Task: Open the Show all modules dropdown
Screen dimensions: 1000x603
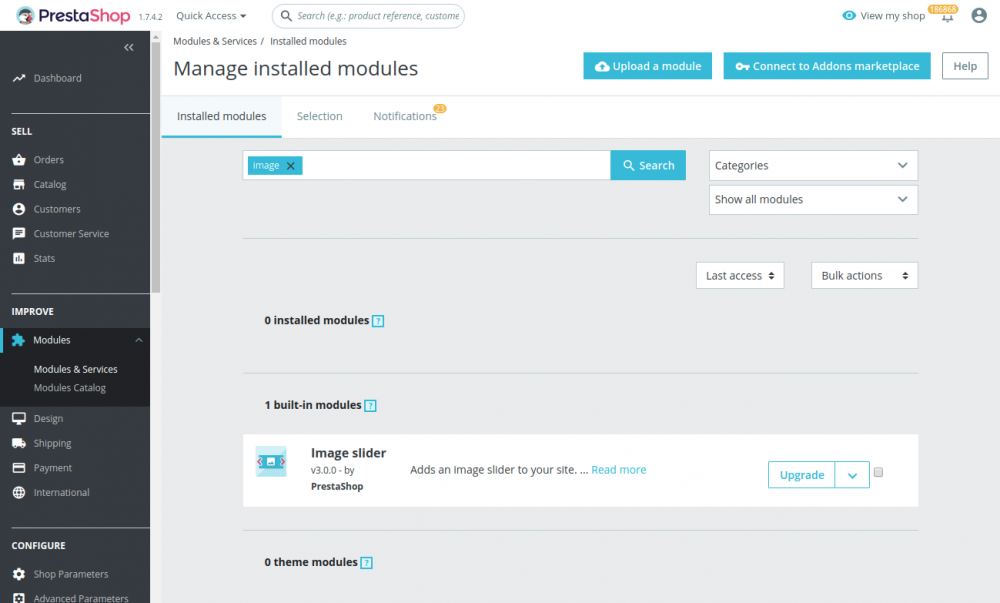Action: click(x=813, y=199)
